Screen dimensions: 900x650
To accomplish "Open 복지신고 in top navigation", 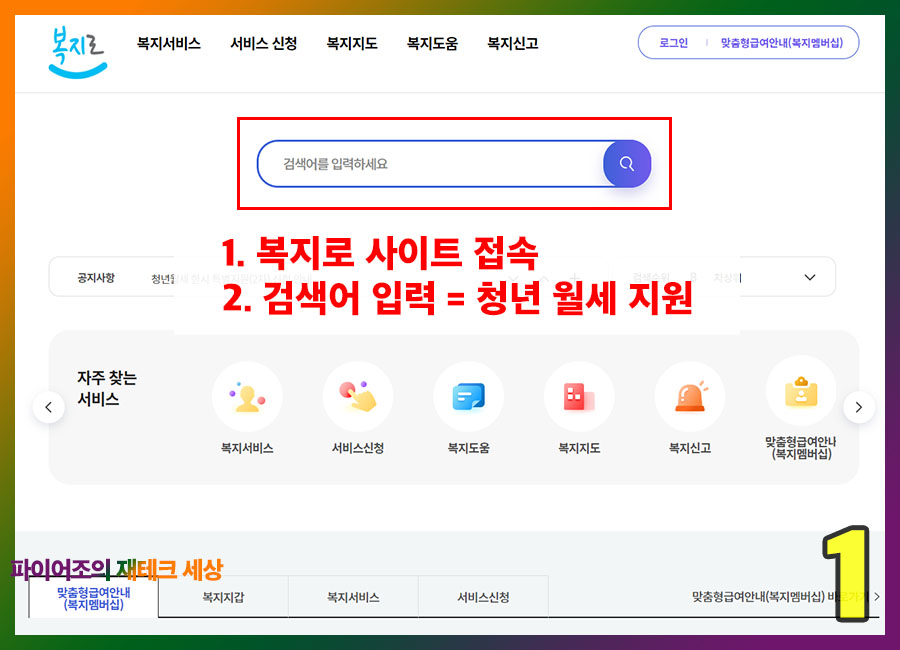I will point(513,44).
